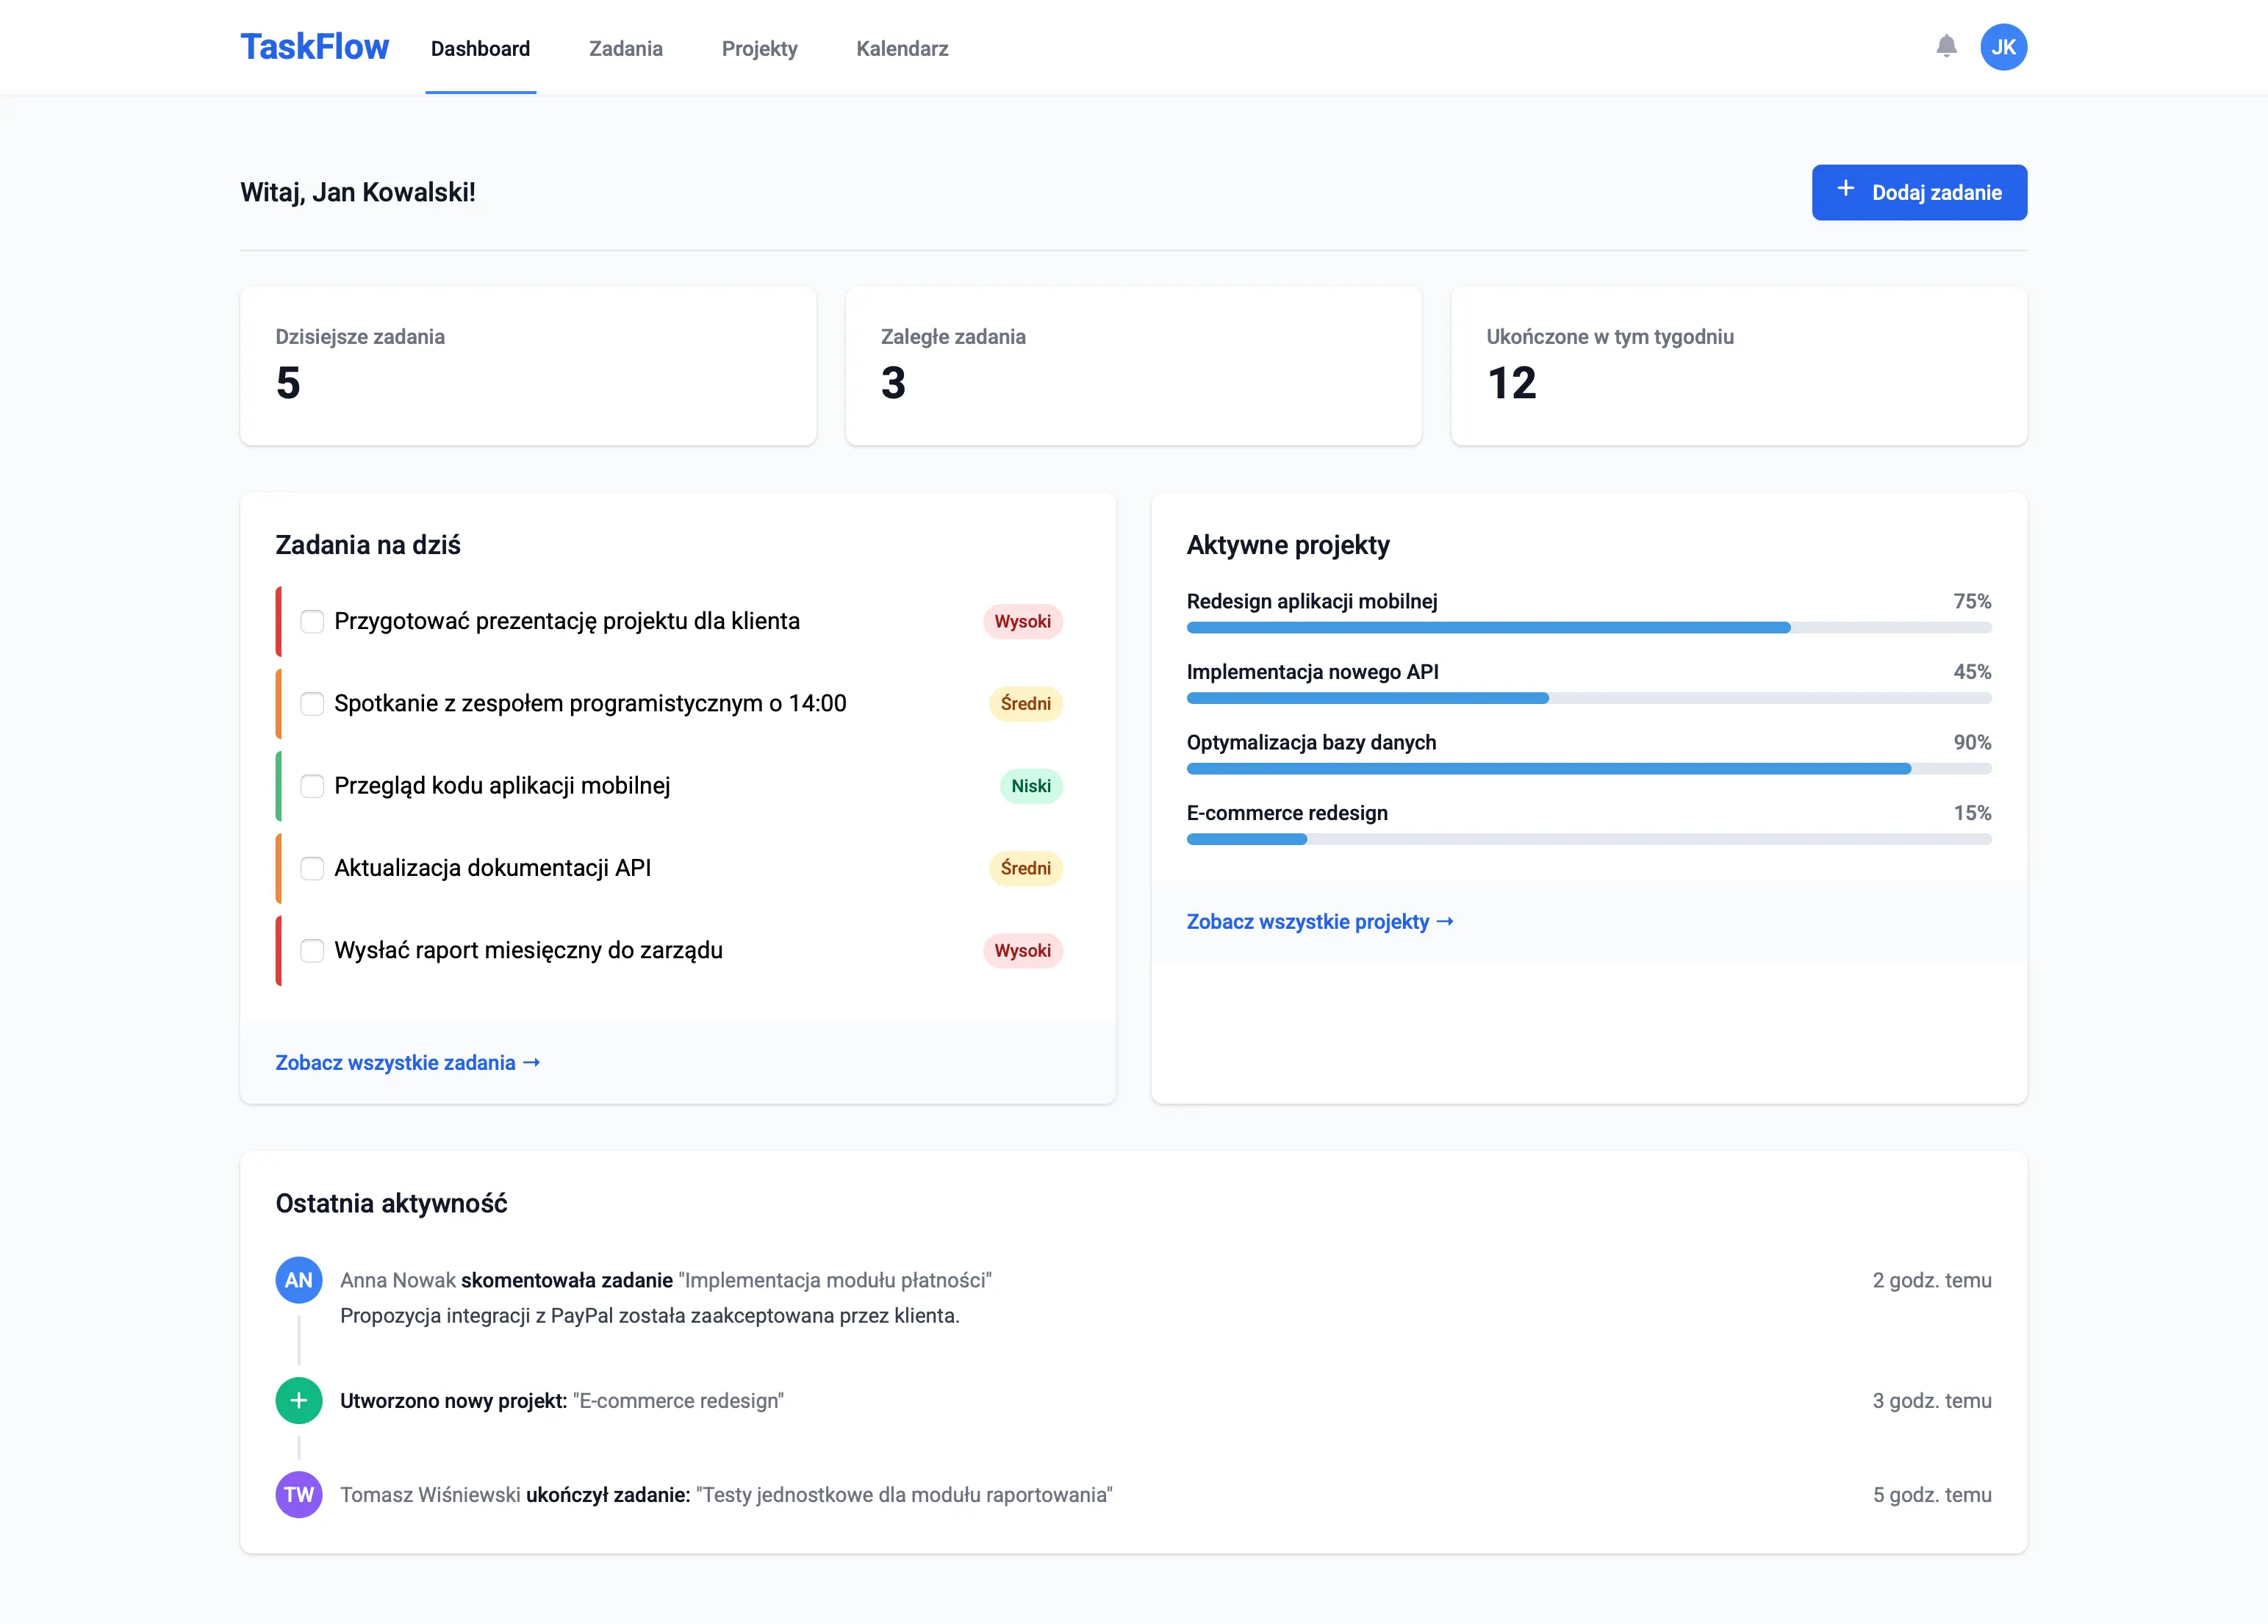Click the 45% progress value
Screen dimensions: 2268x1624
[x=1972, y=672]
